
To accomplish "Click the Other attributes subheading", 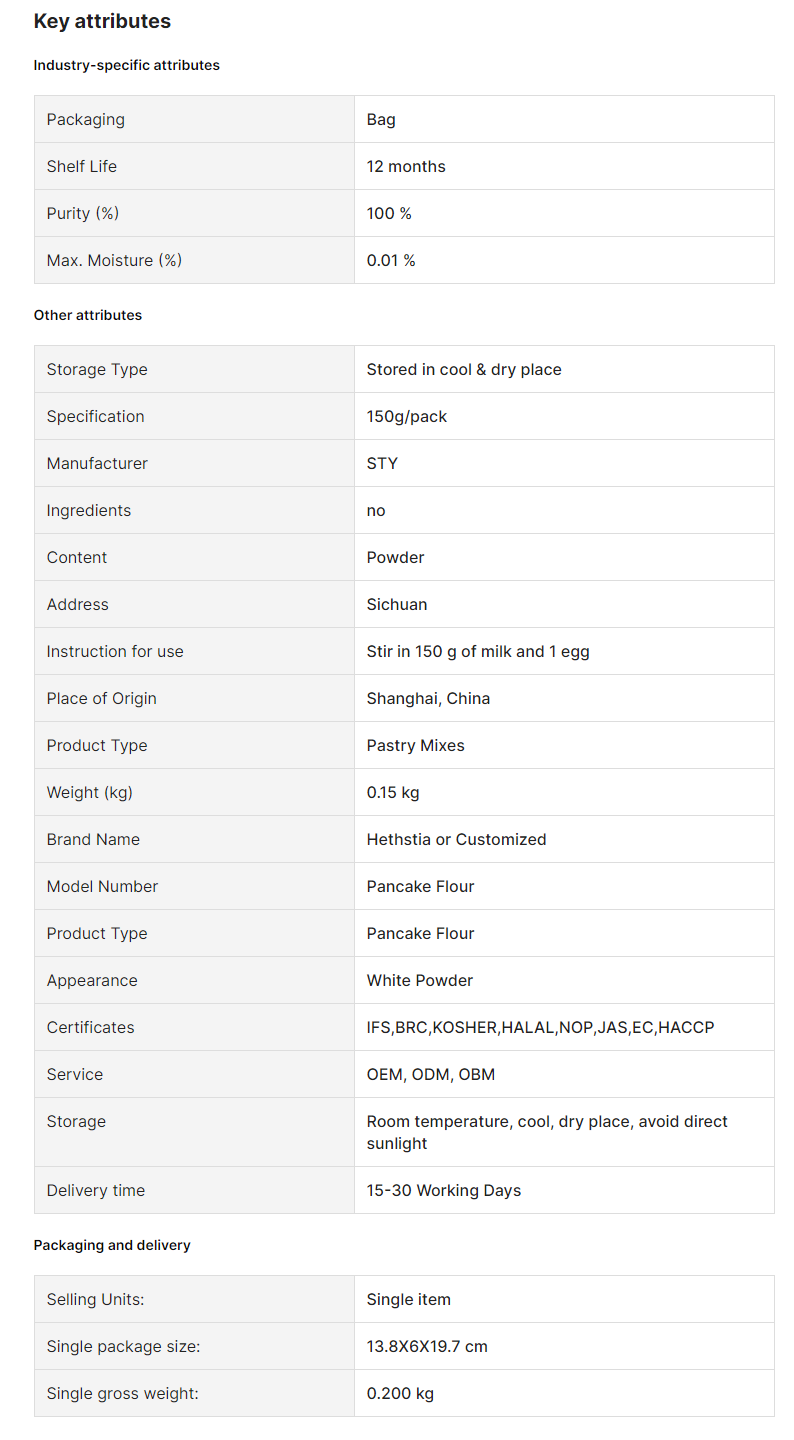I will coord(88,315).
